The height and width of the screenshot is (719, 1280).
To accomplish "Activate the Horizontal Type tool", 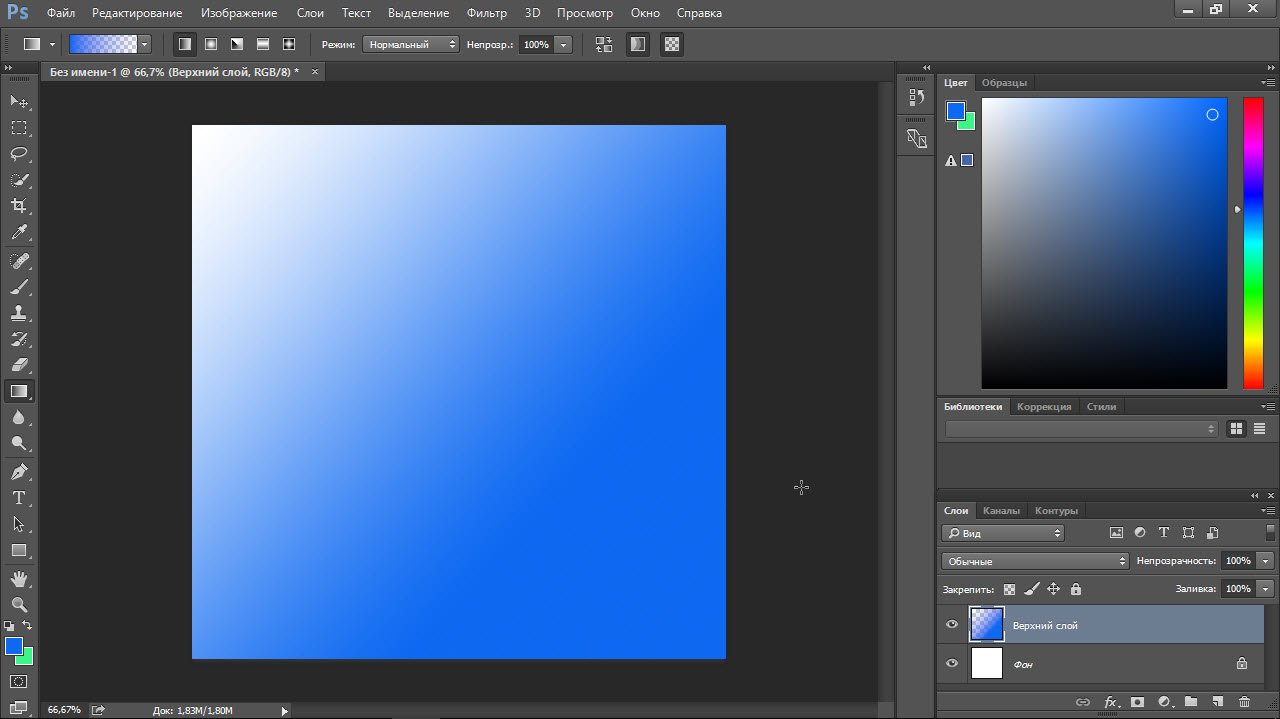I will pos(19,498).
